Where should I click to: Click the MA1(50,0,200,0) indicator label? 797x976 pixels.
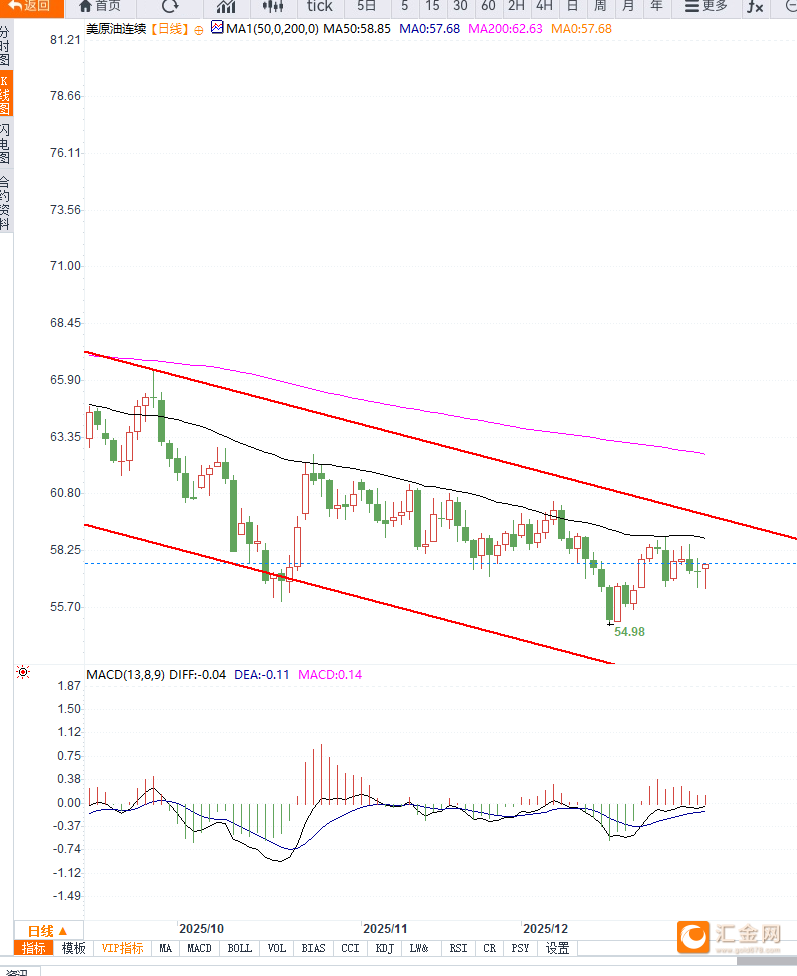272,29
